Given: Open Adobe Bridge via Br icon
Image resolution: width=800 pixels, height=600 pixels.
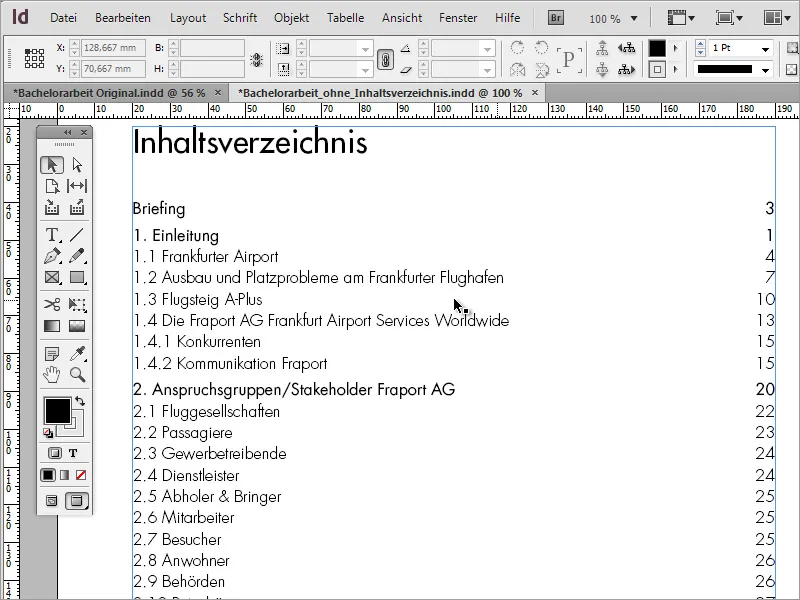Looking at the screenshot, I should pos(556,18).
